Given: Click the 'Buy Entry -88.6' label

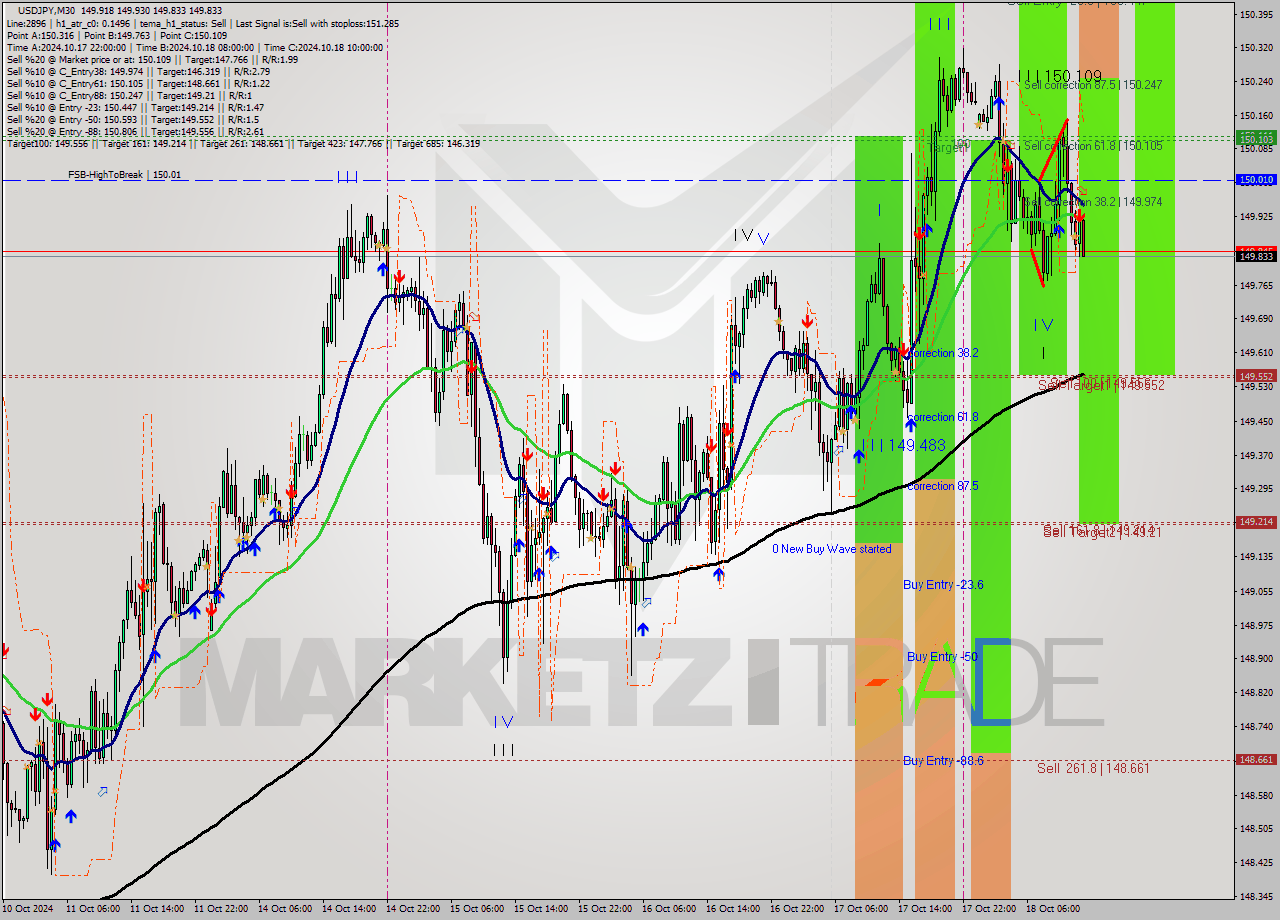Looking at the screenshot, I should (943, 760).
